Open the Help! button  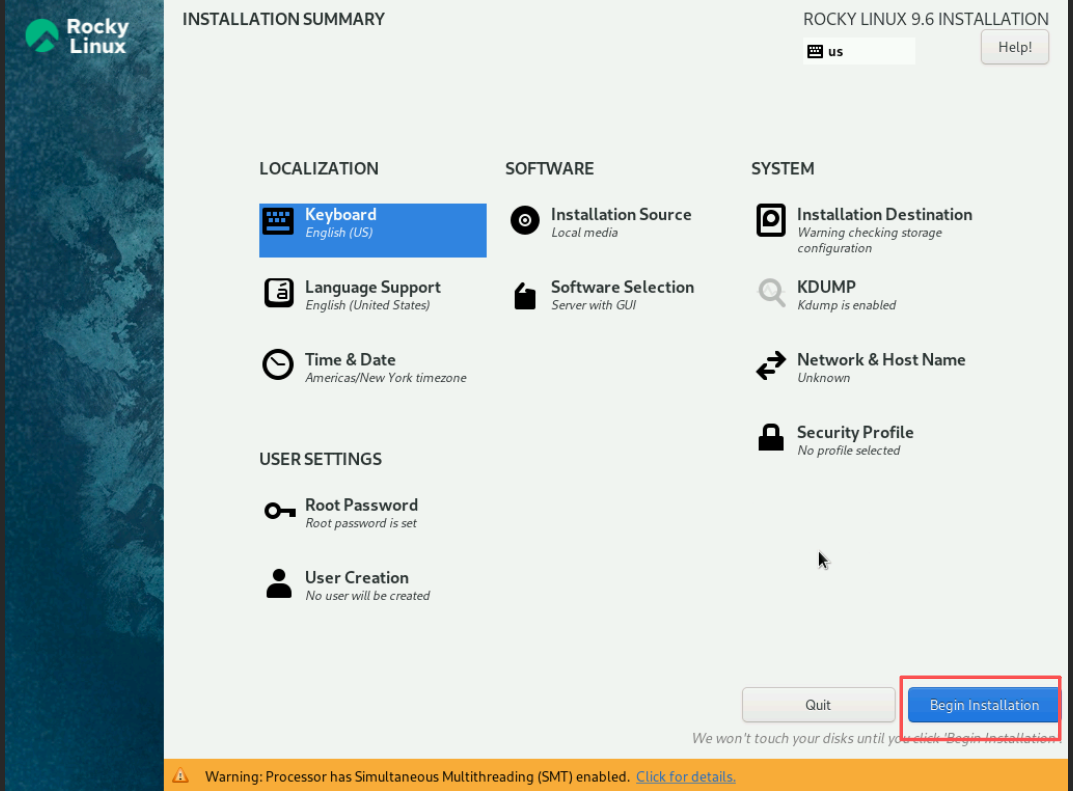tap(1014, 47)
